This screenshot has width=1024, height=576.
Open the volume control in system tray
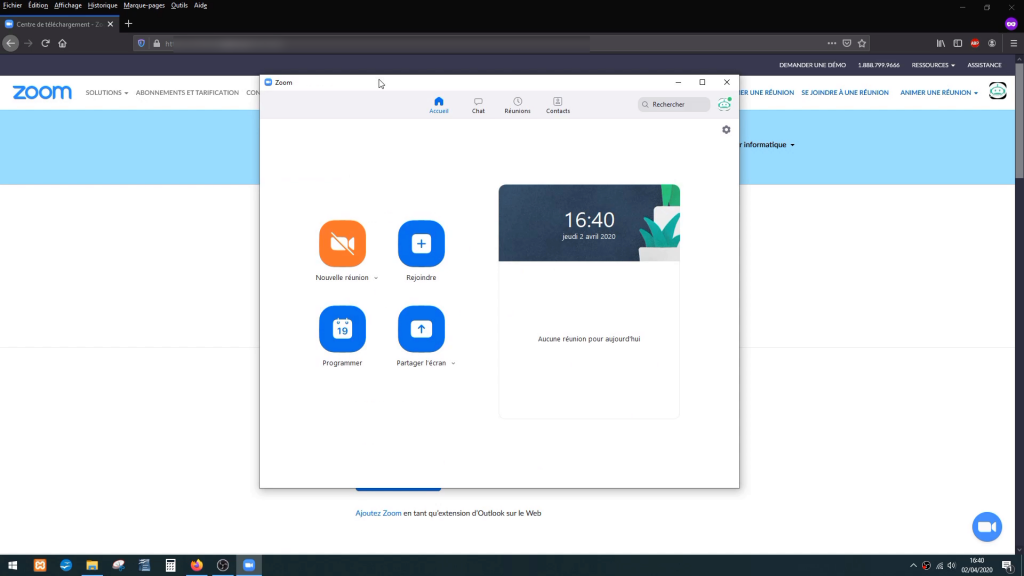pyautogui.click(x=952, y=566)
